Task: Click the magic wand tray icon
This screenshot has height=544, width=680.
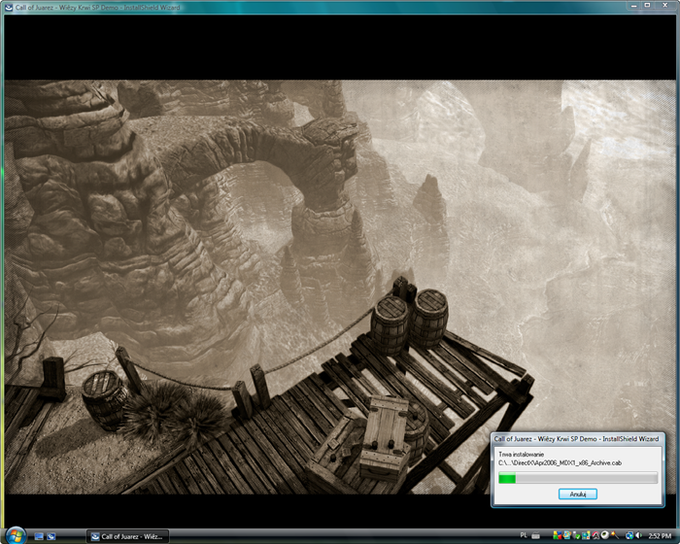Action: point(615,535)
